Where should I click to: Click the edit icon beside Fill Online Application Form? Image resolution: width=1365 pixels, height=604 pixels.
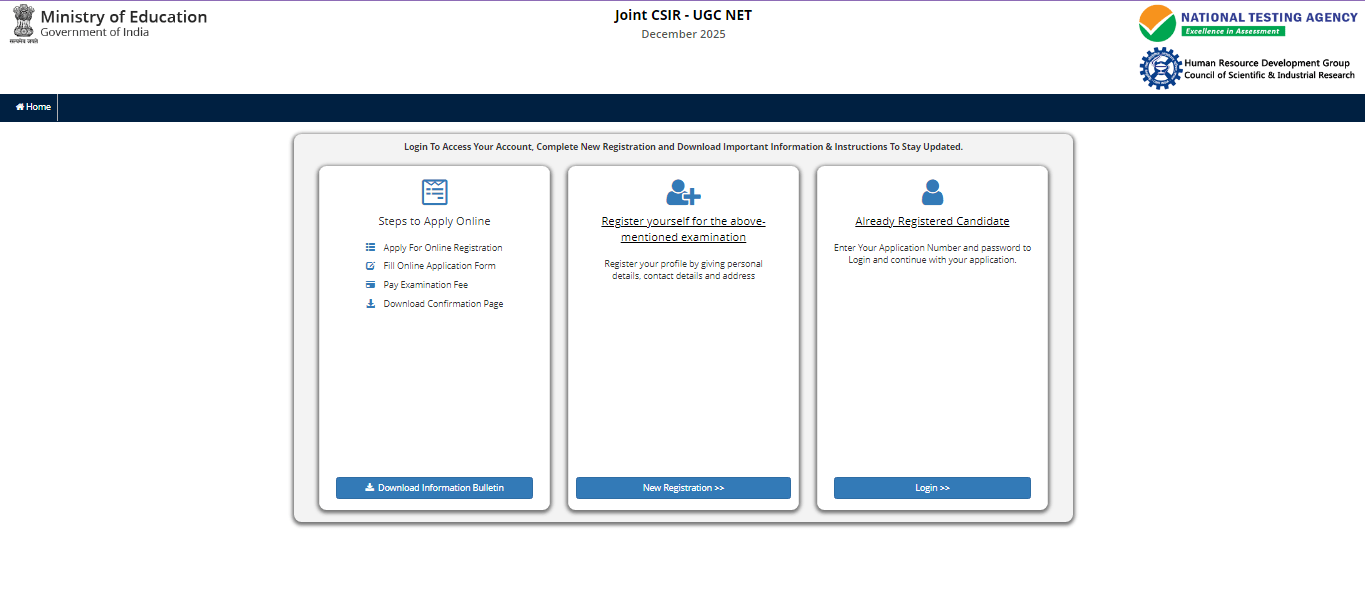370,266
